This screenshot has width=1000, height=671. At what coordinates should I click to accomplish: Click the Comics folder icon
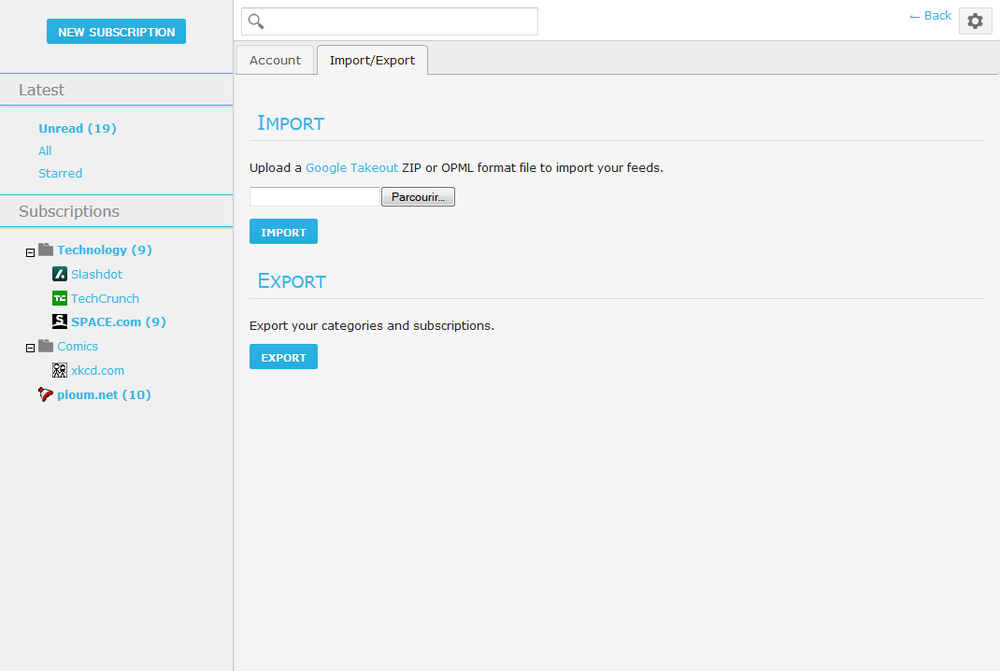tap(45, 345)
